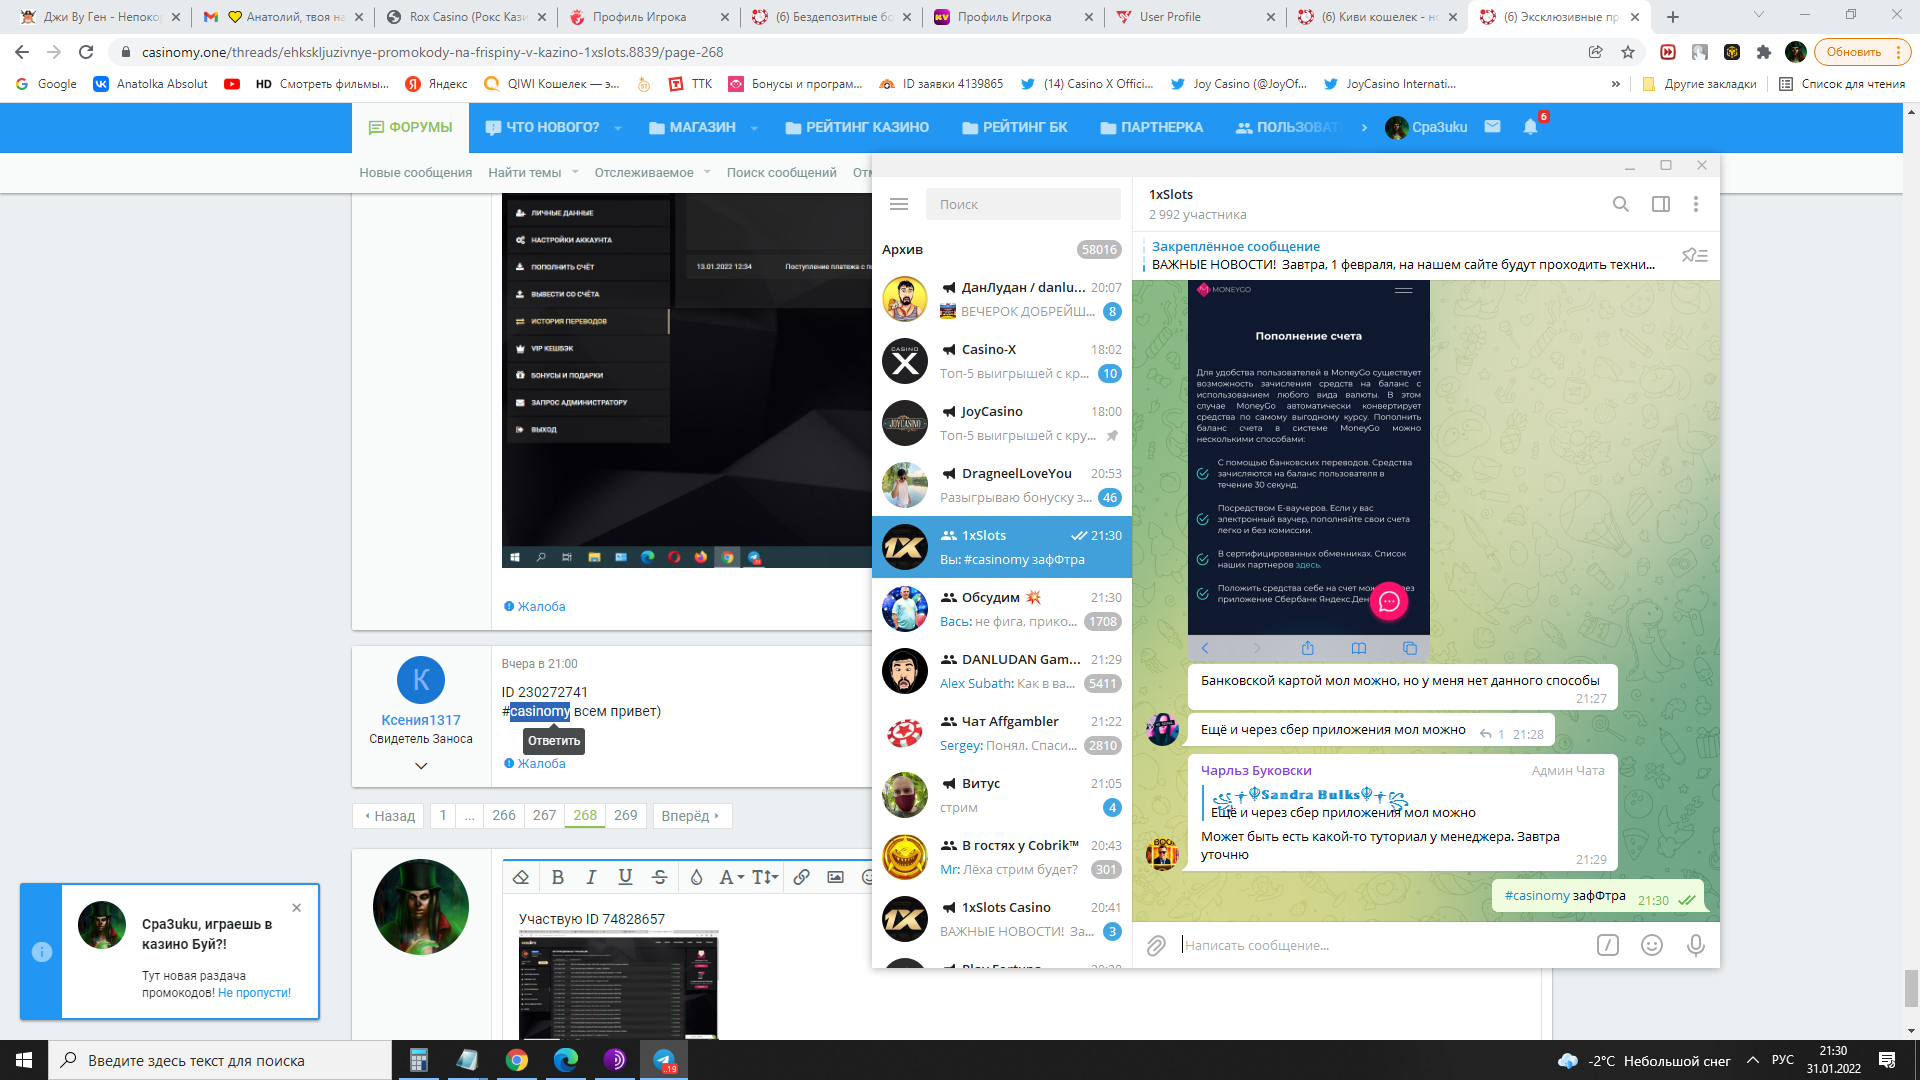Image resolution: width=1920 pixels, height=1080 pixels.
Task: Go to page 269 of thread
Action: pos(625,815)
